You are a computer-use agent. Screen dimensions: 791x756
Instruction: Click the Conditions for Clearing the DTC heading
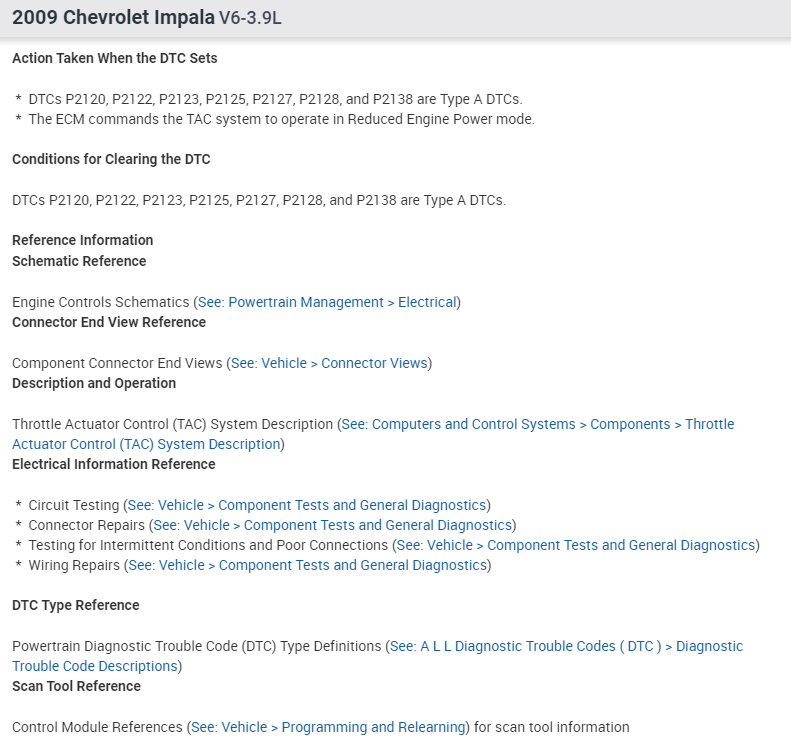click(x=111, y=159)
